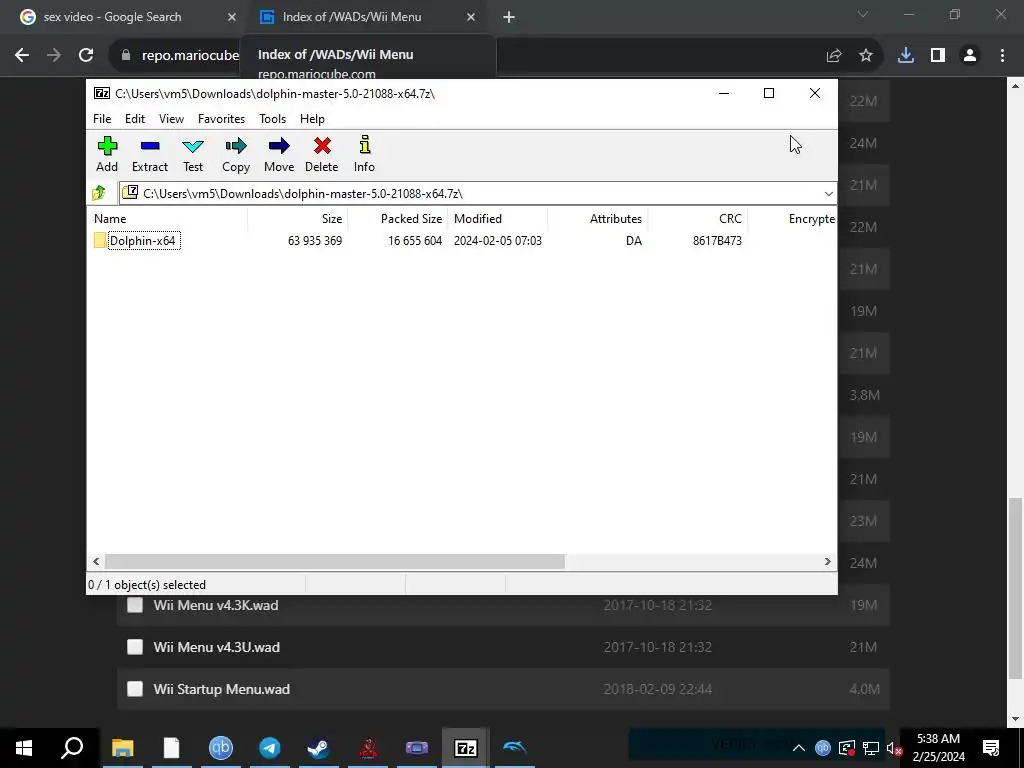This screenshot has height=768, width=1024.
Task: Sort by CRC column header
Action: 697,219
